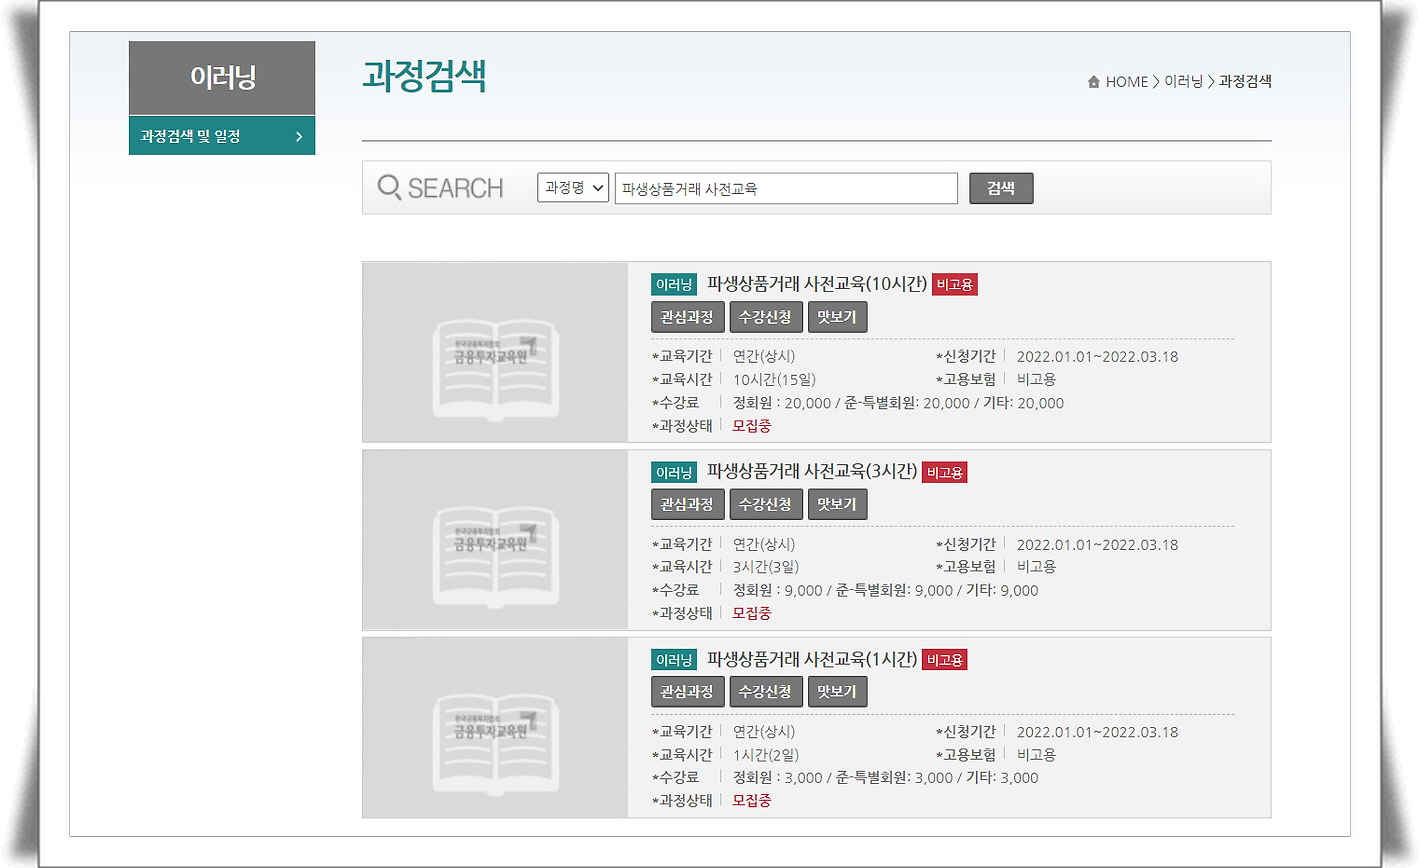Screen dimensions: 1420x868
Task: Open the 파생상품거래 사전교육(1시간) course title
Action: (x=811, y=660)
